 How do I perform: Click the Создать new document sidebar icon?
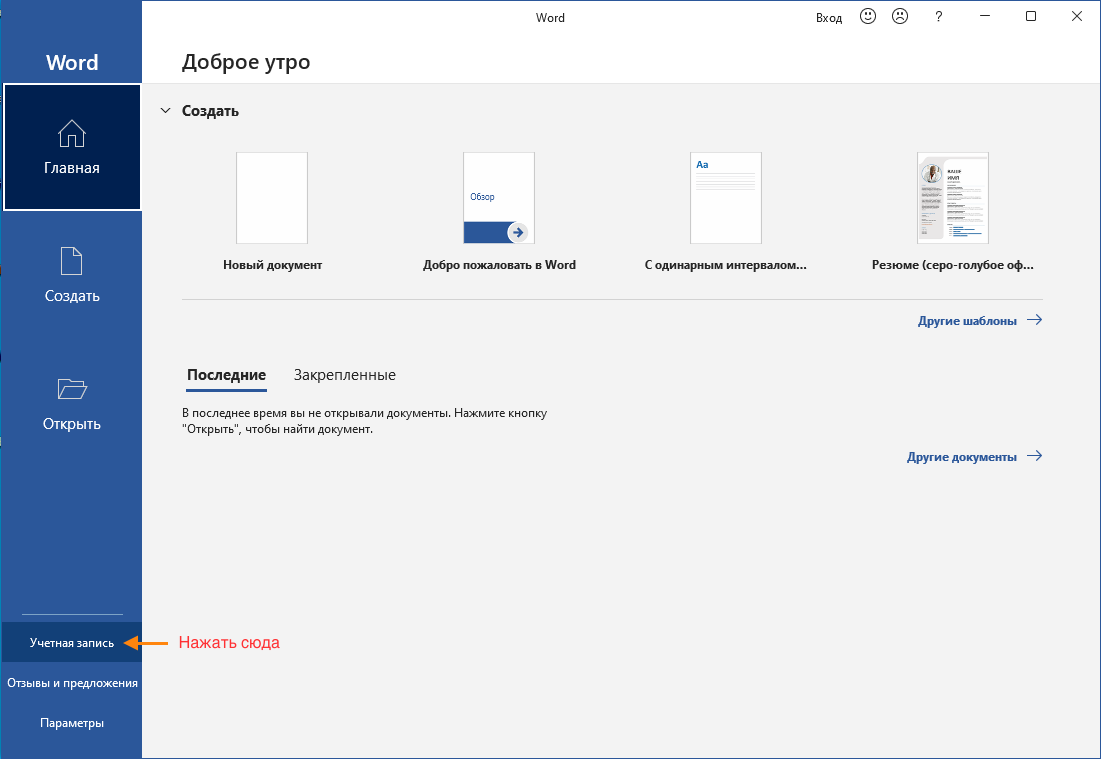[x=72, y=261]
